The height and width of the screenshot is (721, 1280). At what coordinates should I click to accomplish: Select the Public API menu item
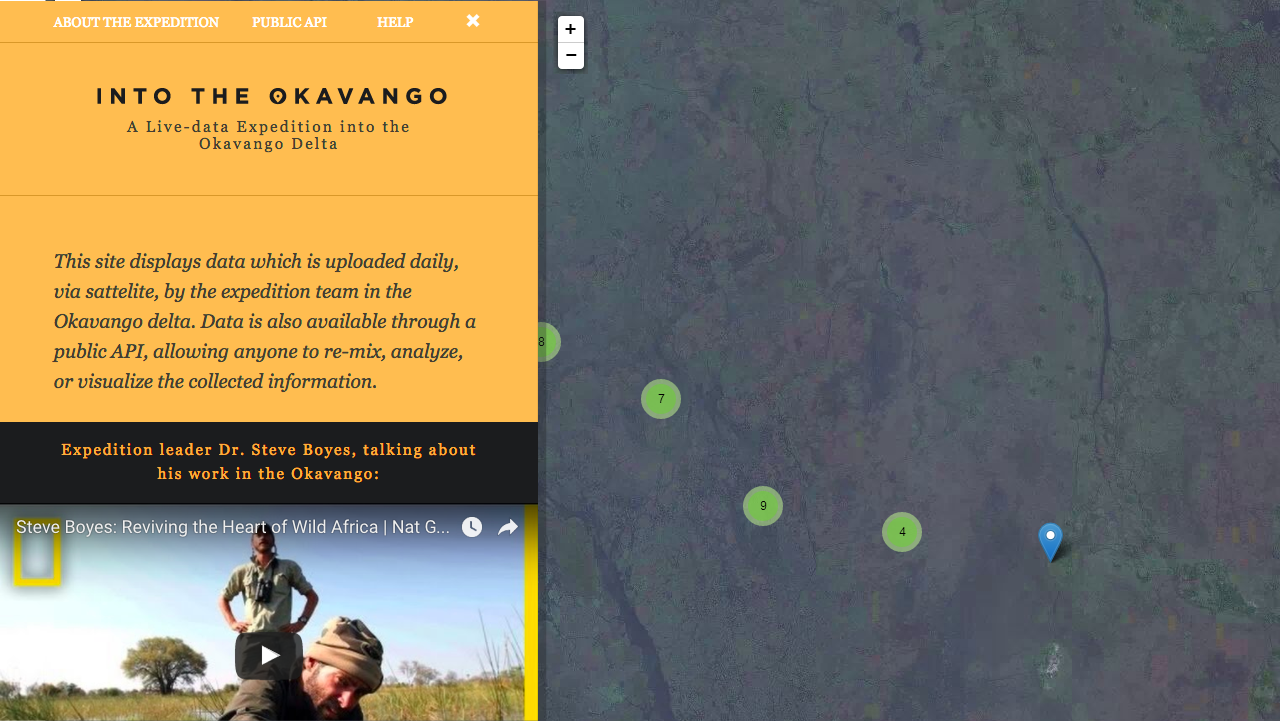tap(289, 22)
